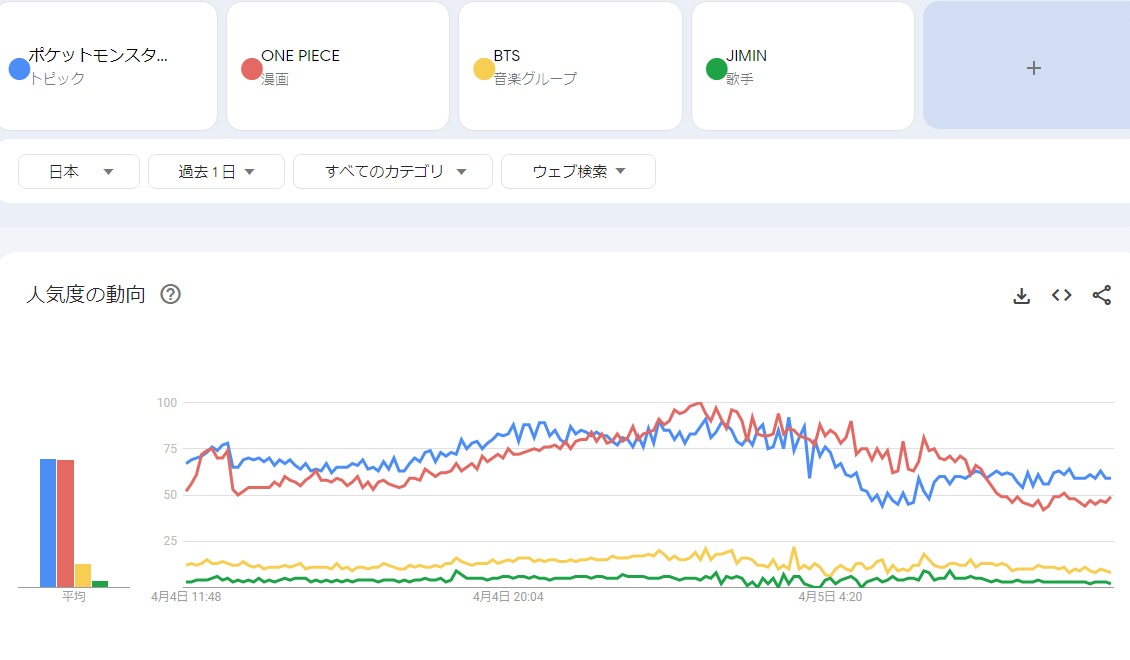The height and width of the screenshot is (660, 1130).
Task: Open help icon next to 人気度の動向
Action: coord(171,295)
